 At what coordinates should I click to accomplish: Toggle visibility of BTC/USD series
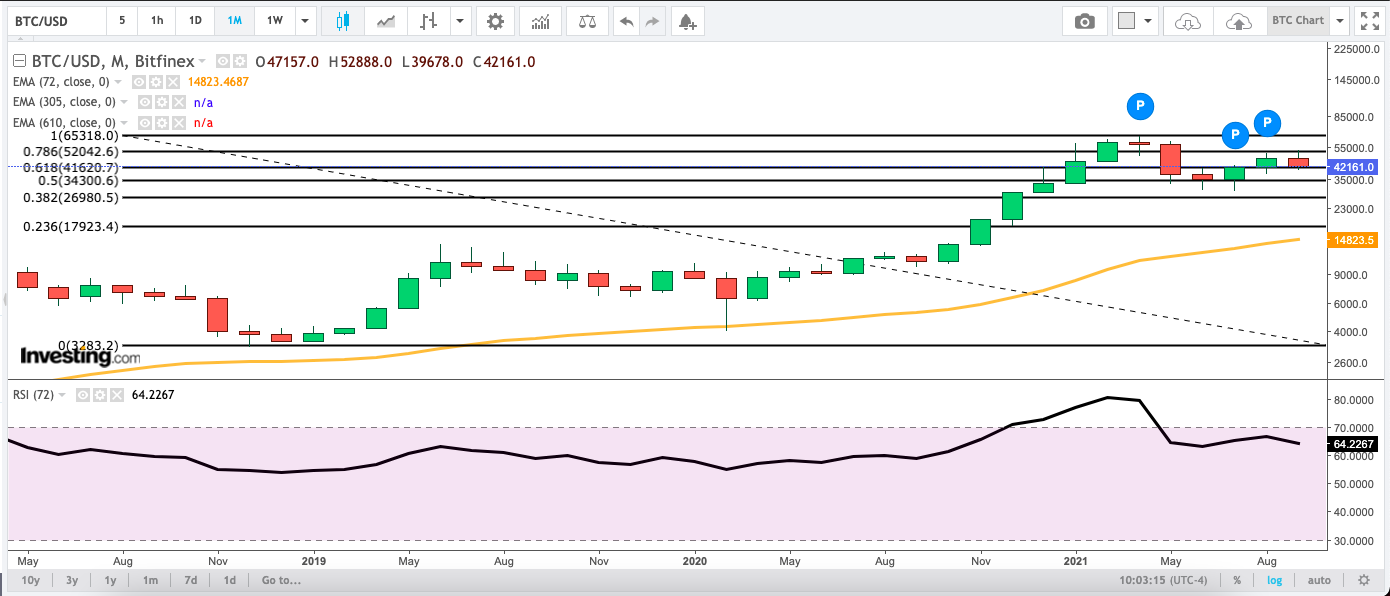[222, 62]
